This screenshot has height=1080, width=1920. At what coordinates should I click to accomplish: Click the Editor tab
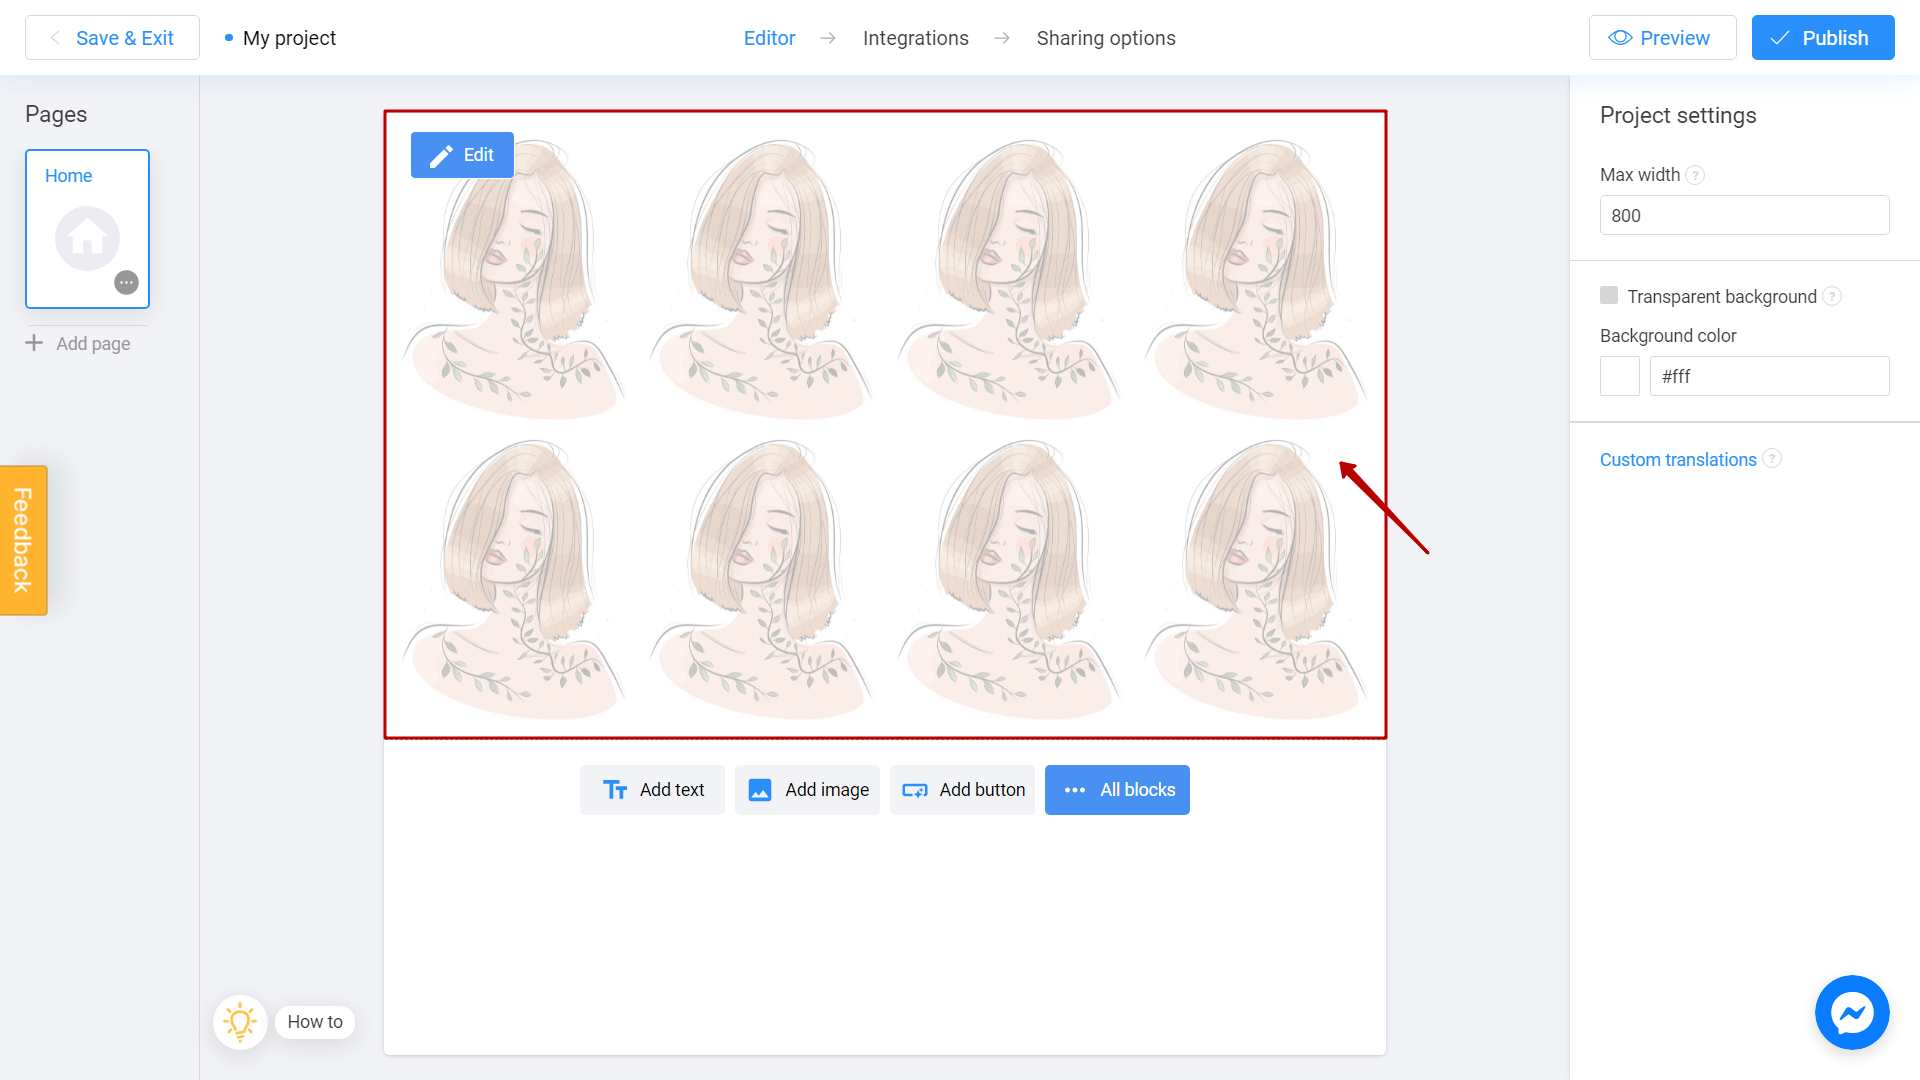770,38
